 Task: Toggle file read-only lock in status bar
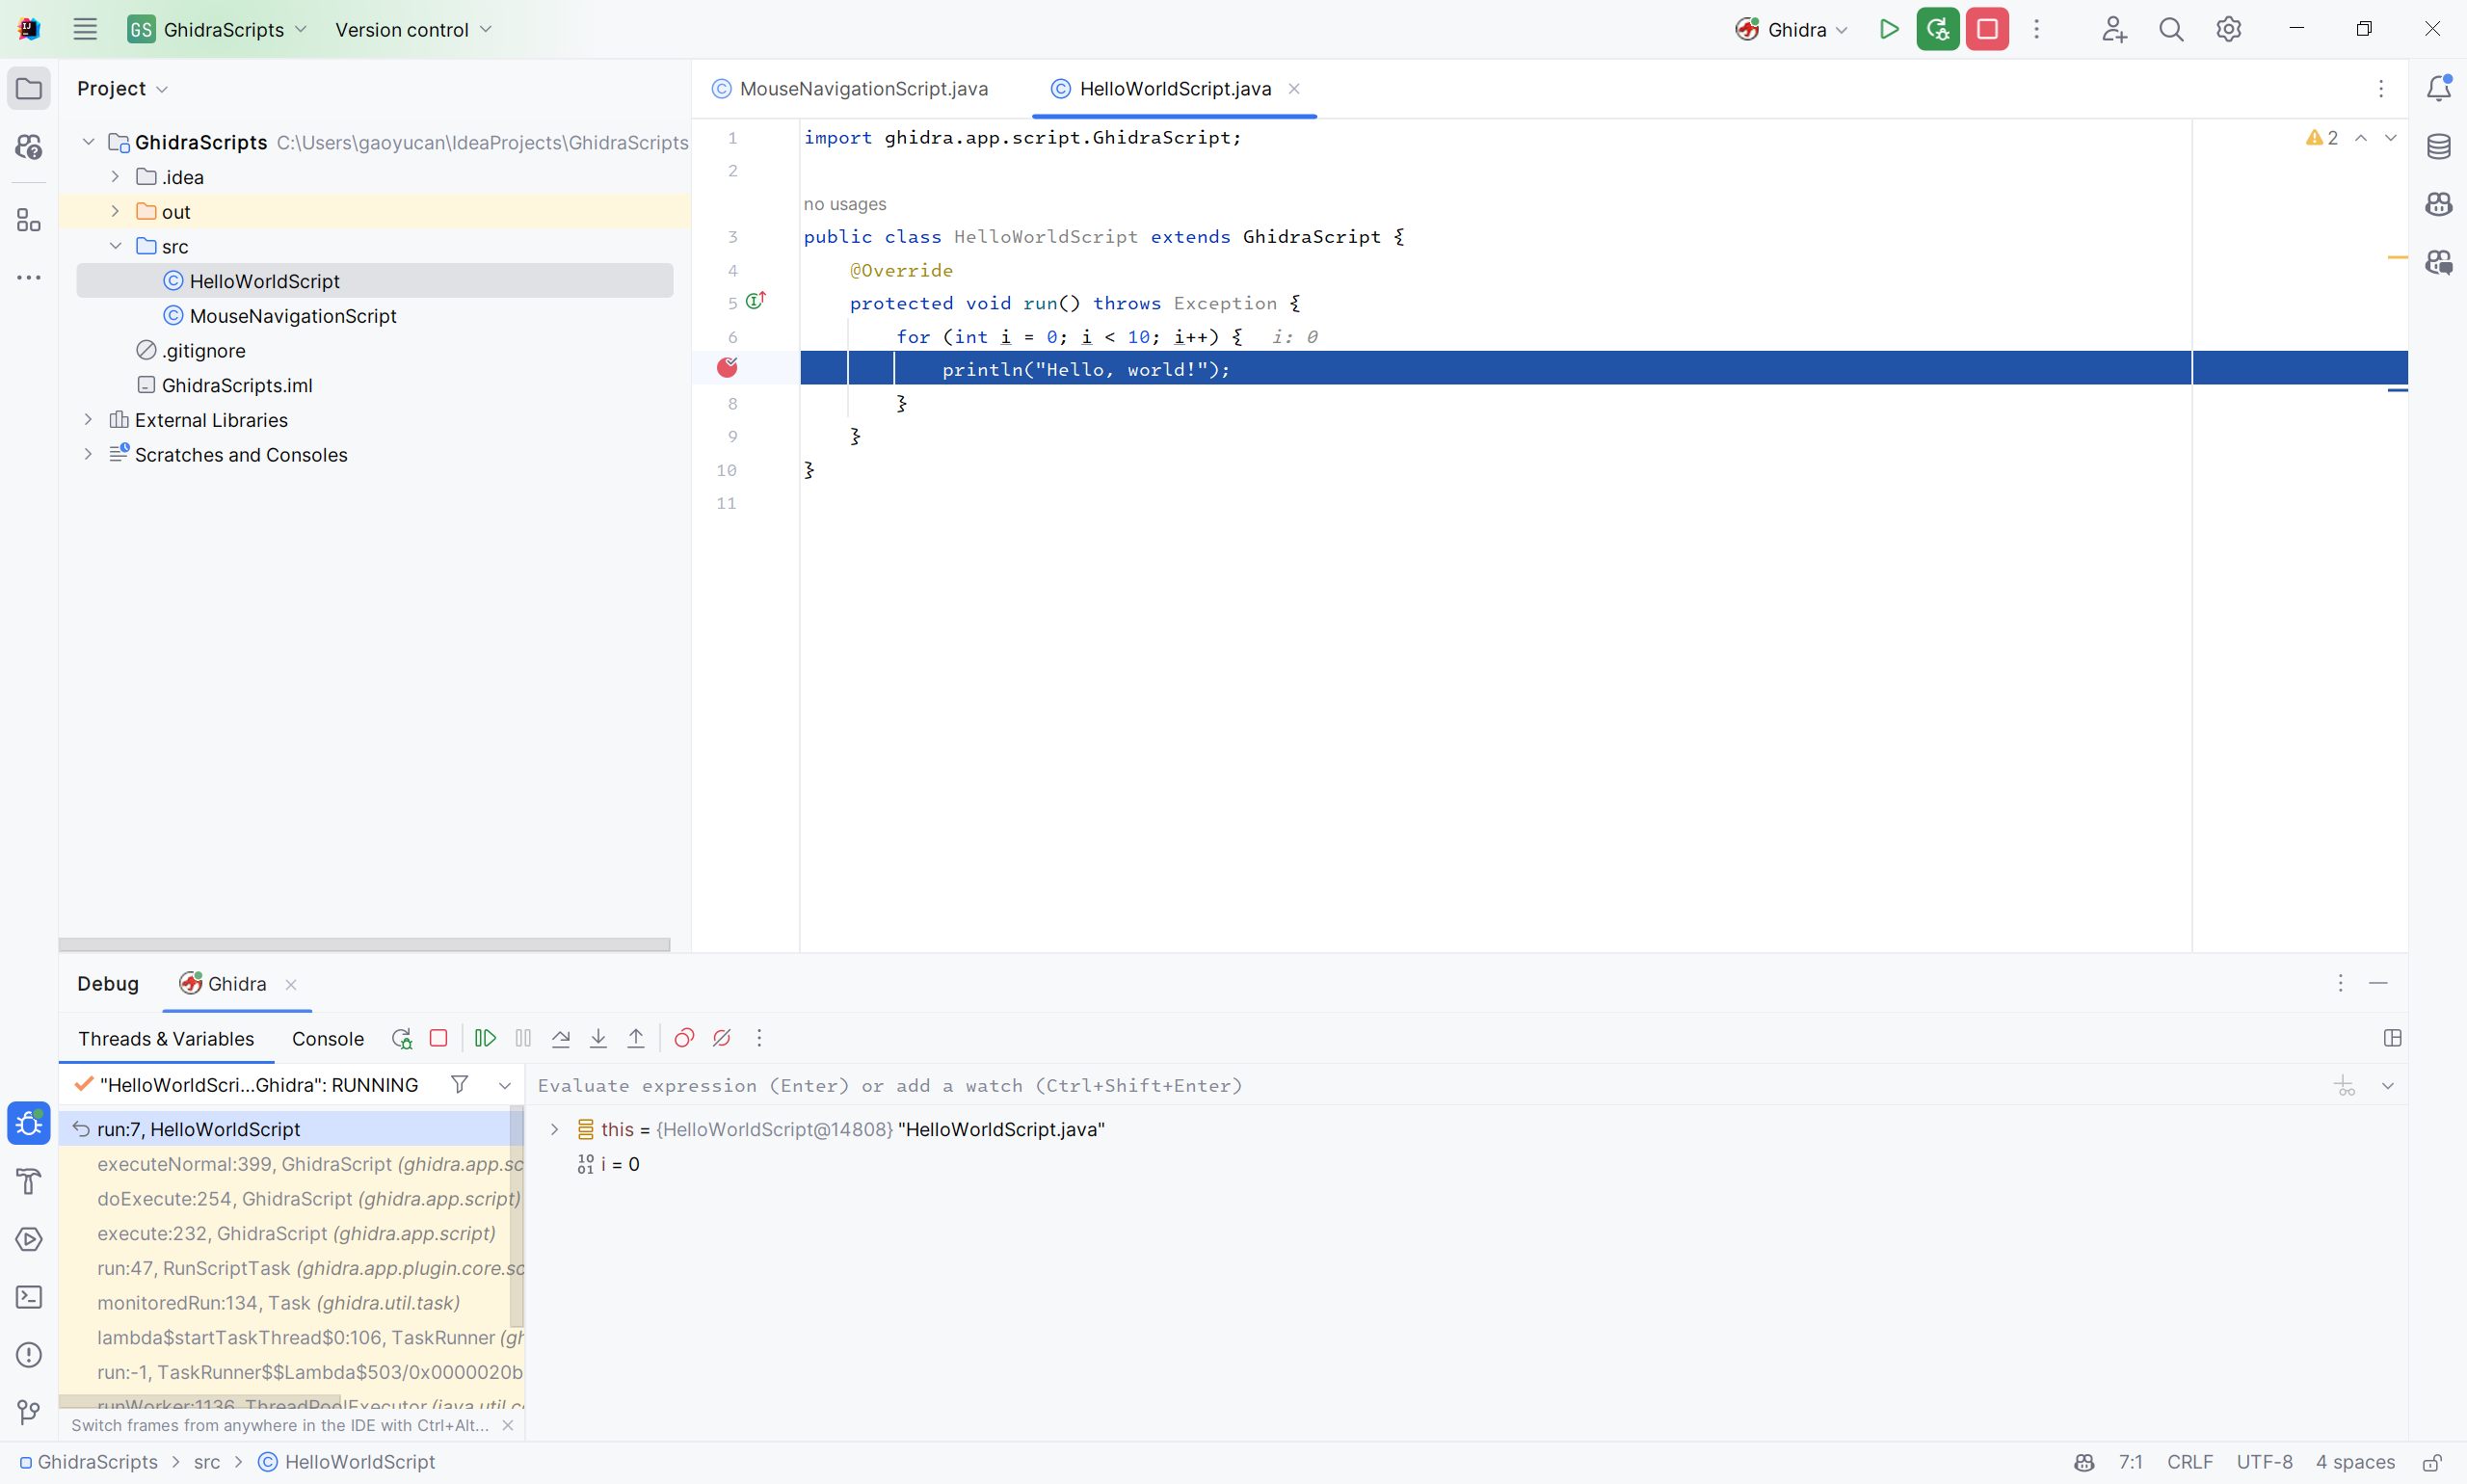2432,1462
